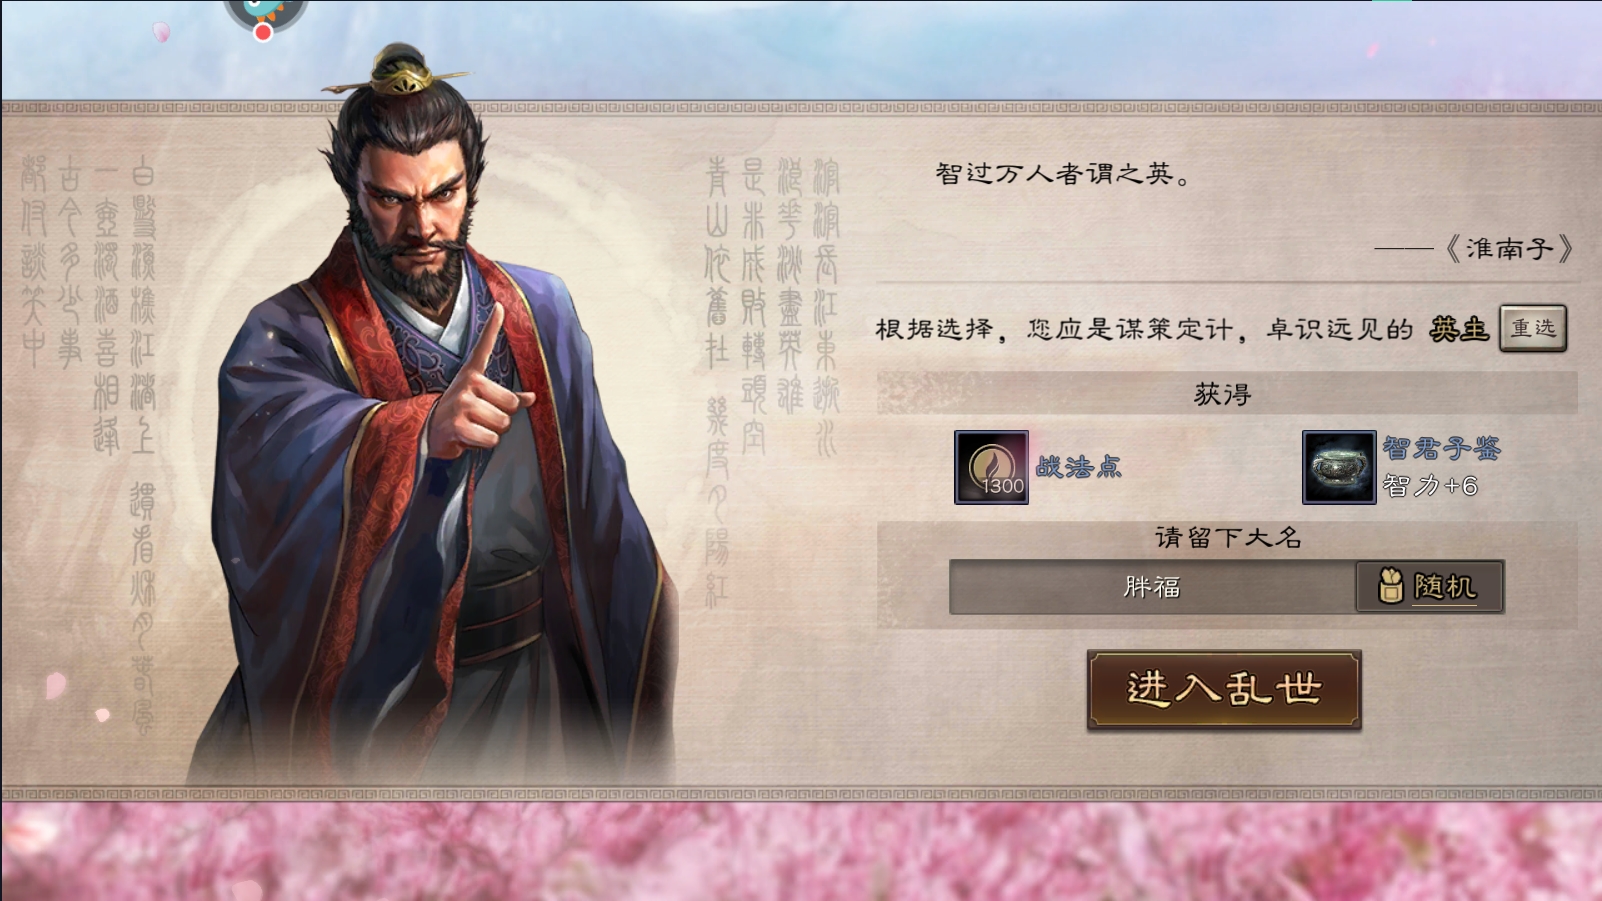This screenshot has width=1602, height=901.
Task: Click the pouch icon on 随机 button
Action: pyautogui.click(x=1390, y=586)
